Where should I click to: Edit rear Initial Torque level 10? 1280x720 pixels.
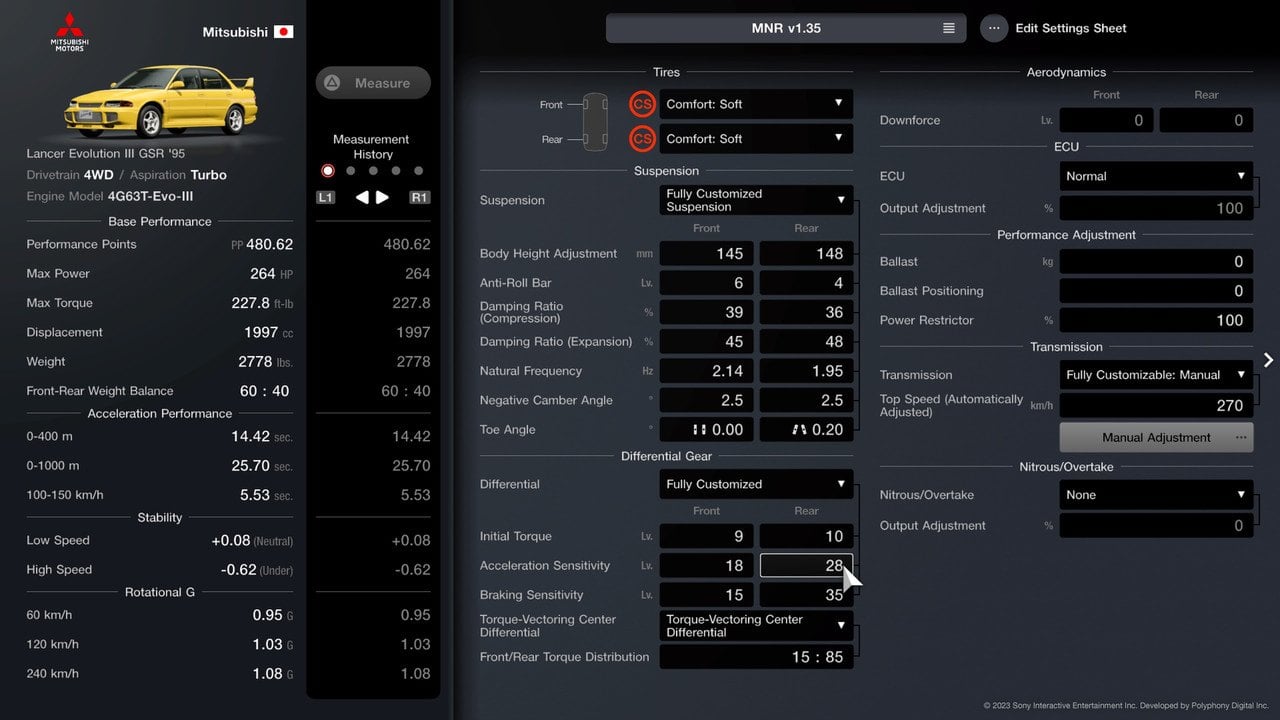pyautogui.click(x=806, y=536)
